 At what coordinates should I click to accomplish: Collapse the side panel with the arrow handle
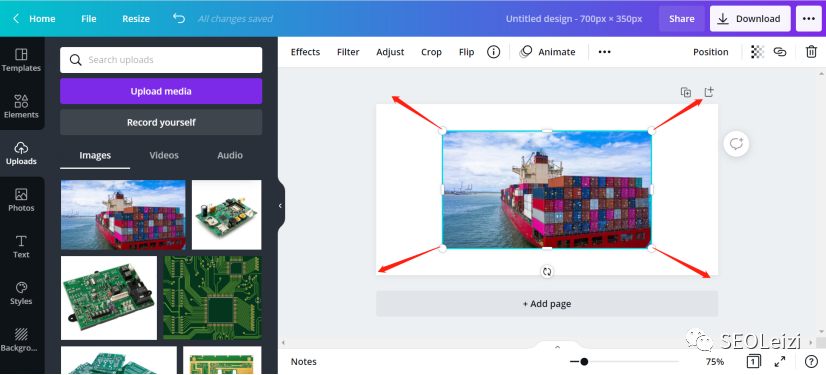pyautogui.click(x=280, y=206)
